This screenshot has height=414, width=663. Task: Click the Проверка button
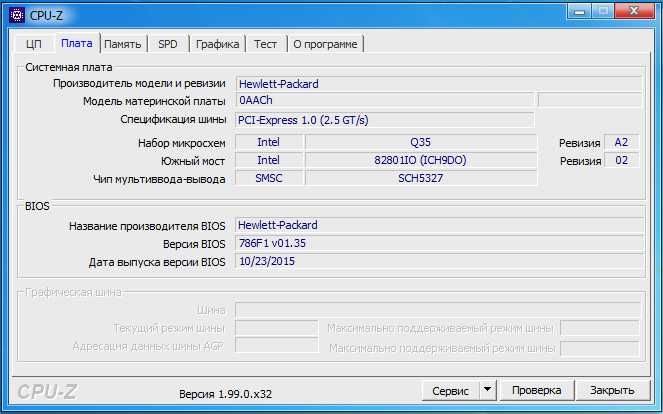point(537,391)
